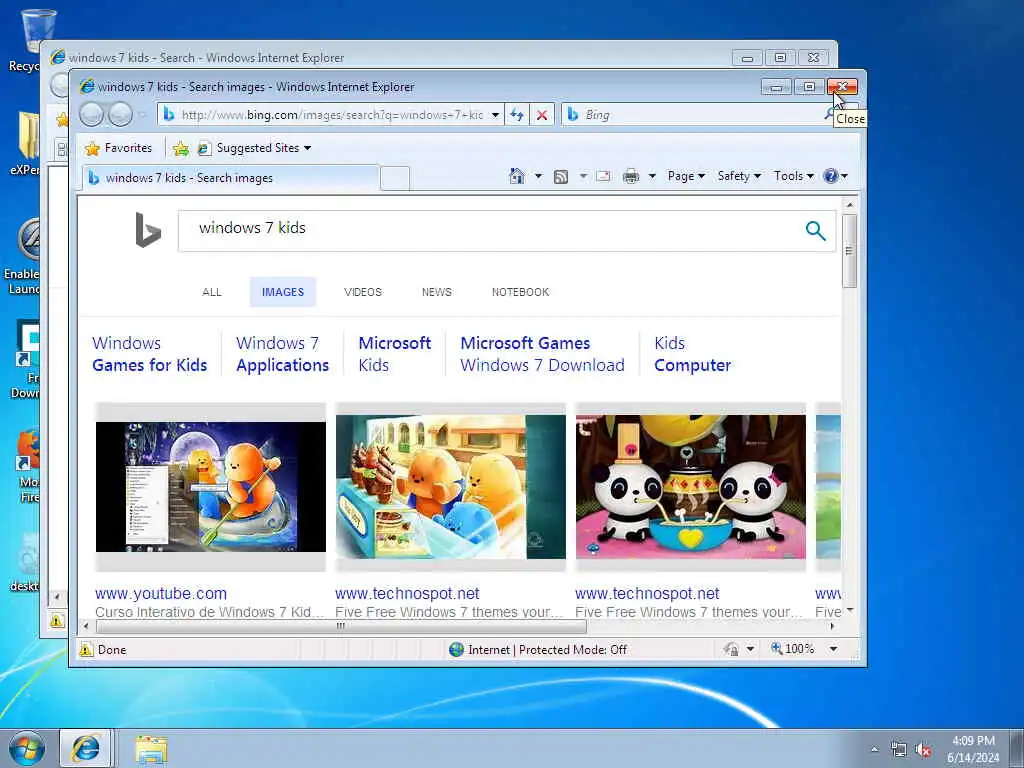Click the Refresh page icon

click(x=517, y=115)
